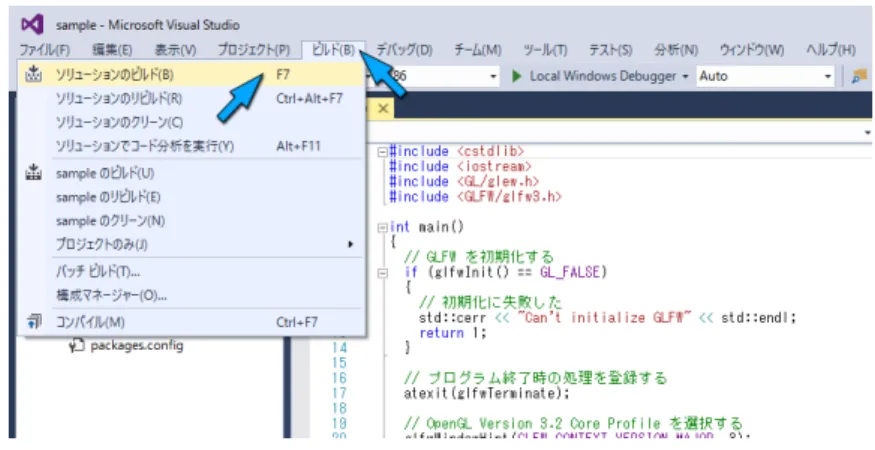Open the Local Windows Debugger dropdown arrow

coord(685,76)
